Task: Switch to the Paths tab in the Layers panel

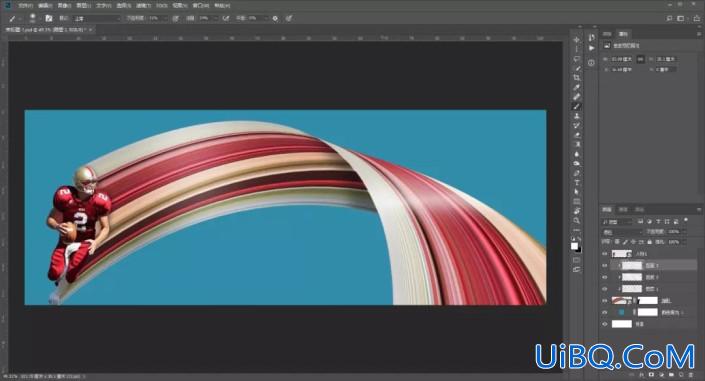Action: pos(639,210)
